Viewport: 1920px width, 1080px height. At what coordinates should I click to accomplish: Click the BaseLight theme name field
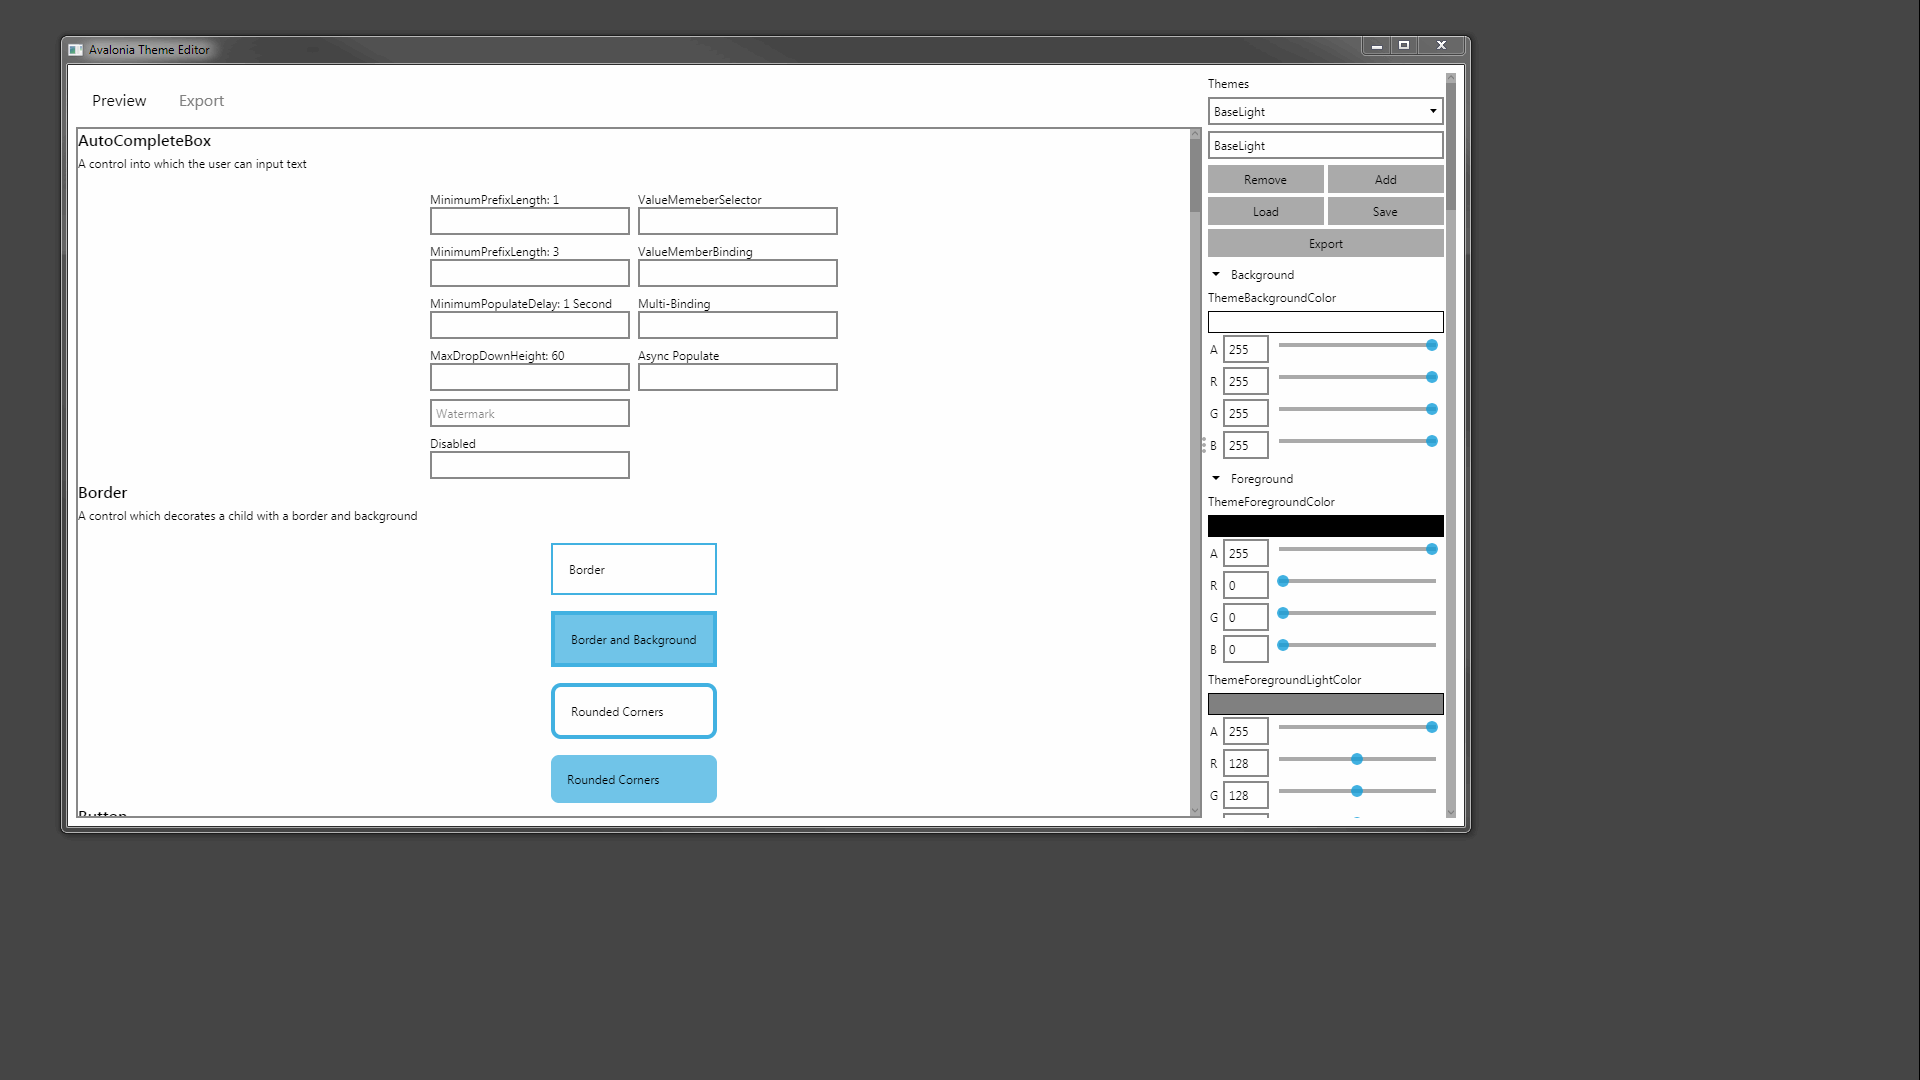point(1325,146)
